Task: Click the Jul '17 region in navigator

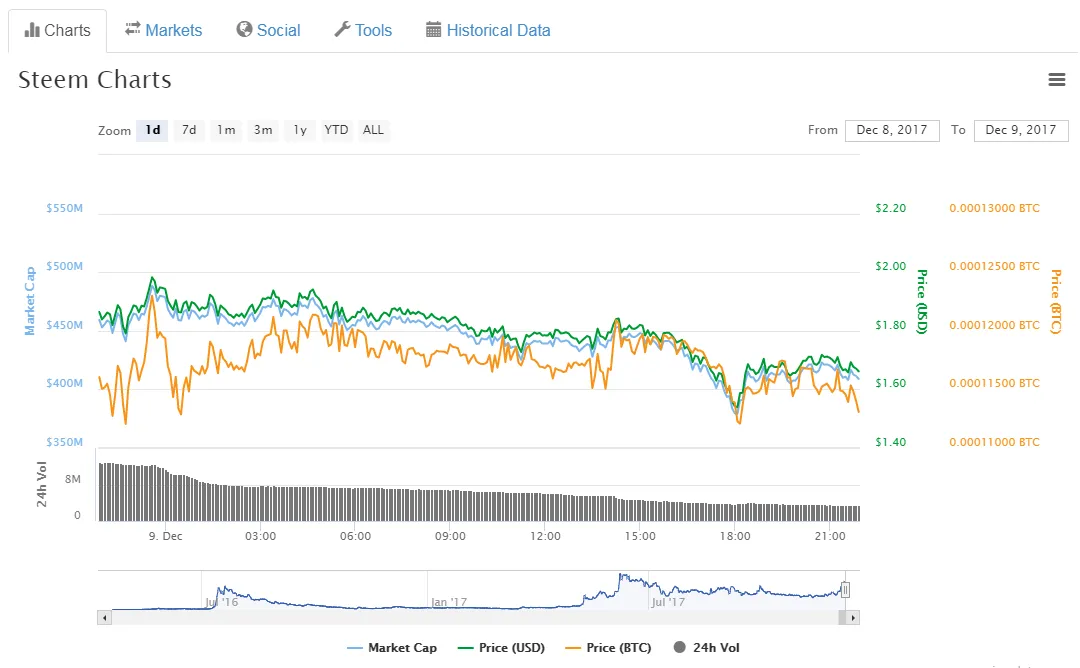Action: (668, 602)
